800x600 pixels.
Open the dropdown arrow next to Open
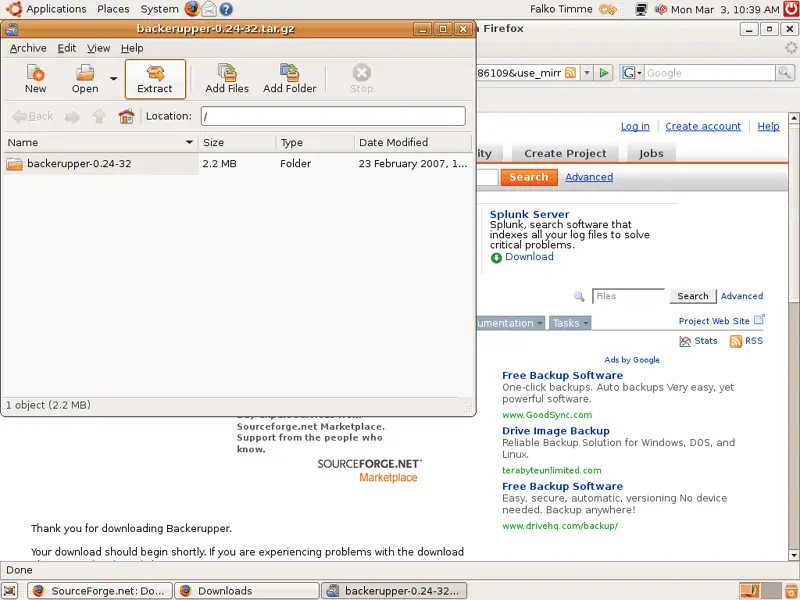coord(113,79)
